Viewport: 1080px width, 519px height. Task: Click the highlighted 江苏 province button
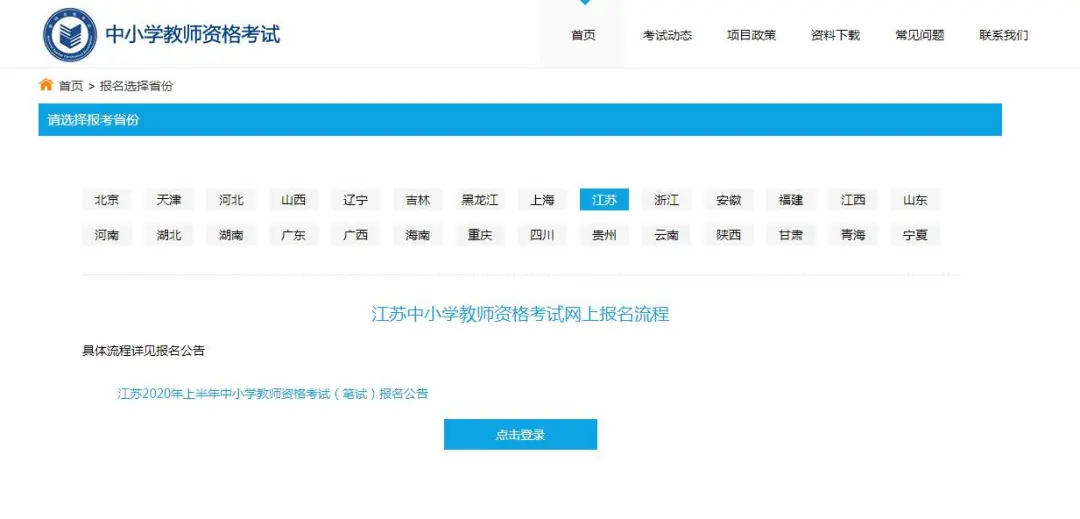pos(604,200)
